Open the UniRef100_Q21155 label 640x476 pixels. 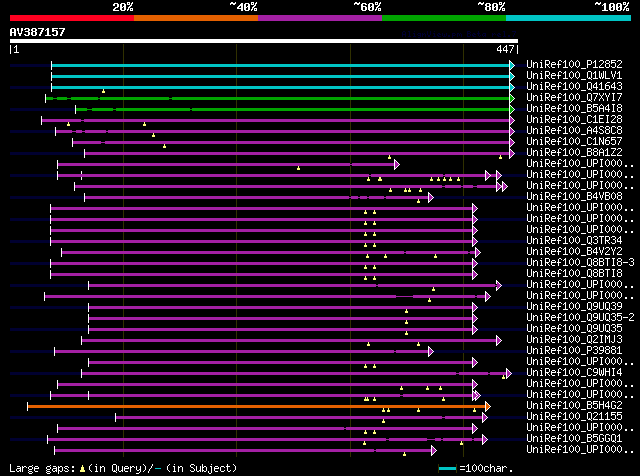pyautogui.click(x=574, y=417)
